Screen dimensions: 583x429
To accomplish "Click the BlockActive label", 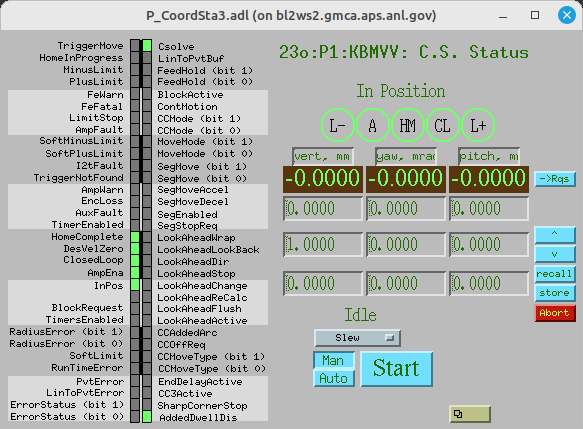I will click(x=190, y=95).
